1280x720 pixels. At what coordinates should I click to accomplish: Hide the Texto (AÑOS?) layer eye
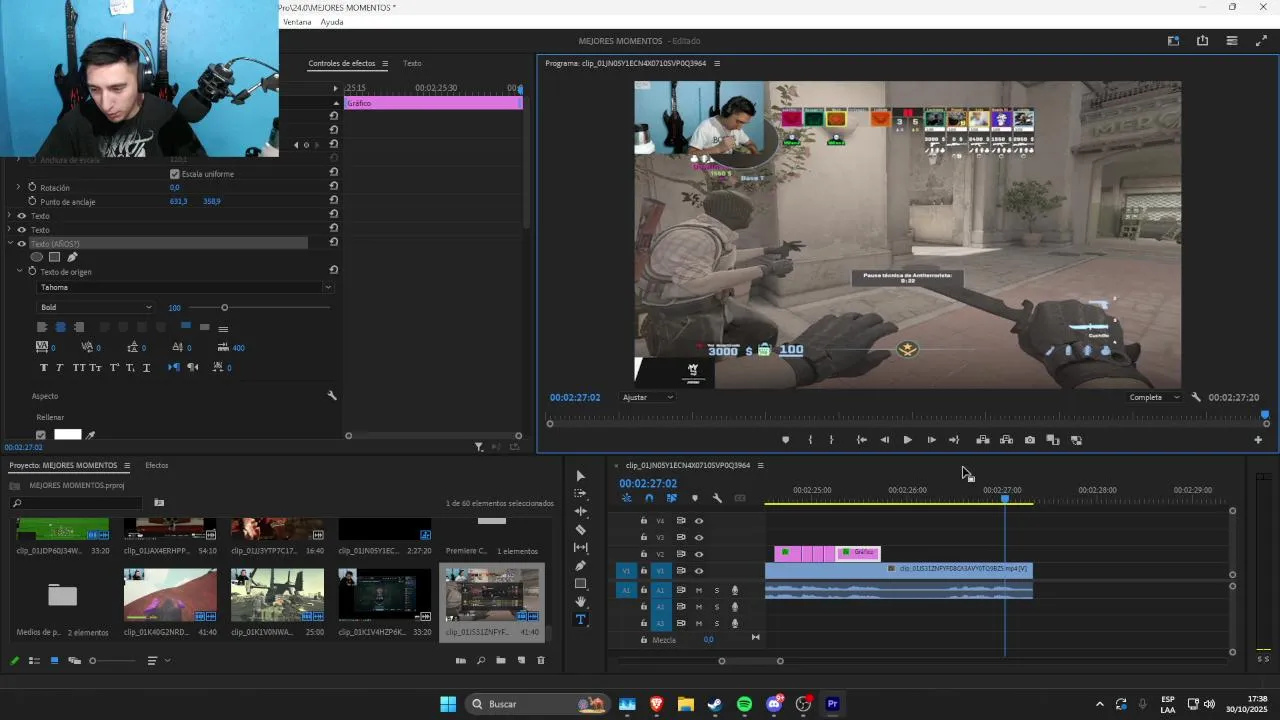click(x=22, y=244)
